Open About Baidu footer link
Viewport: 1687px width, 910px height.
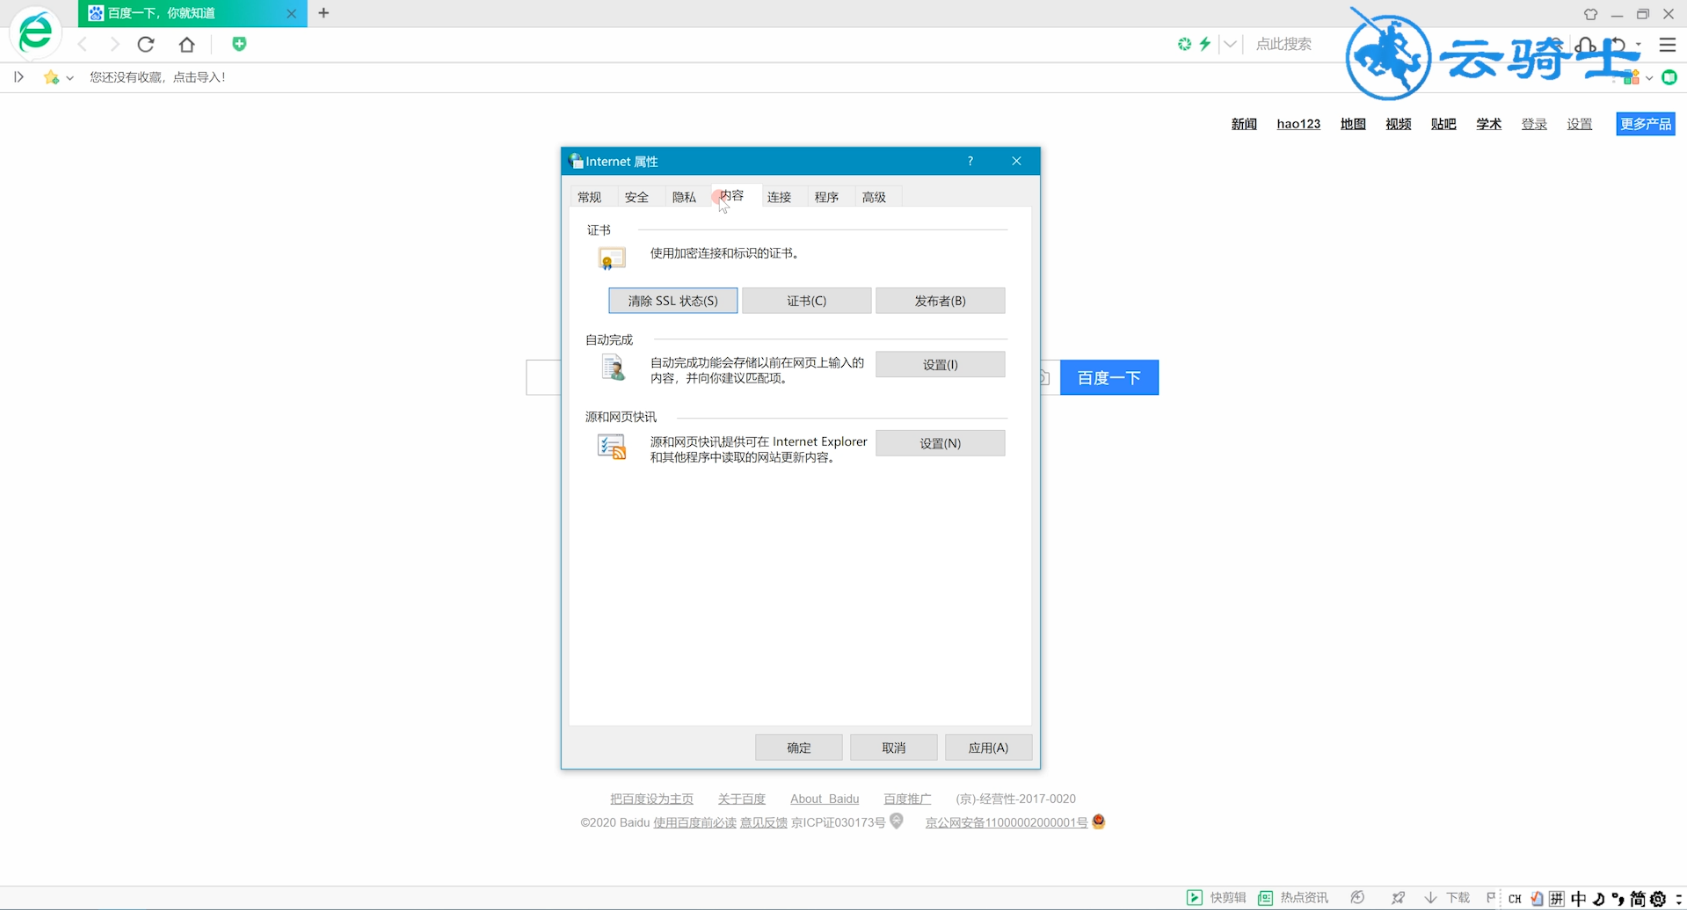tap(824, 799)
